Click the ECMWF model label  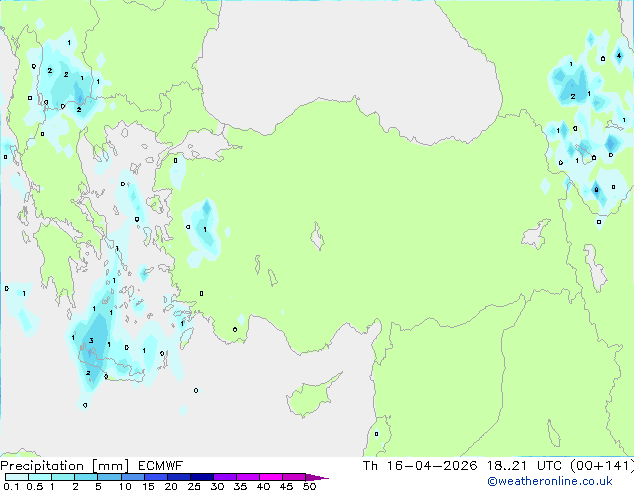[x=161, y=466]
